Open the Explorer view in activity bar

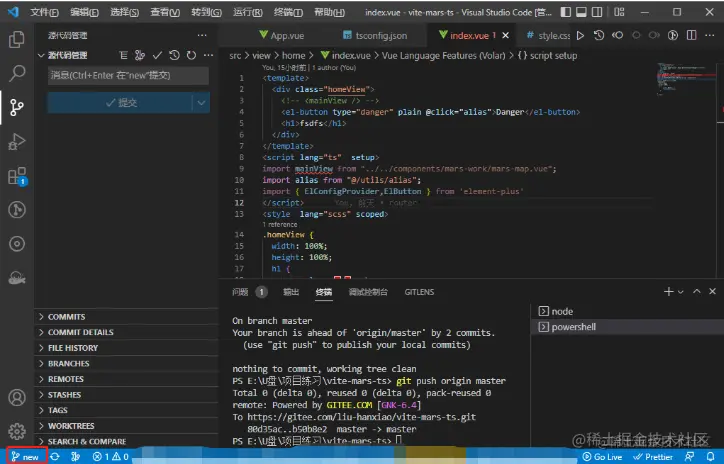point(17,40)
